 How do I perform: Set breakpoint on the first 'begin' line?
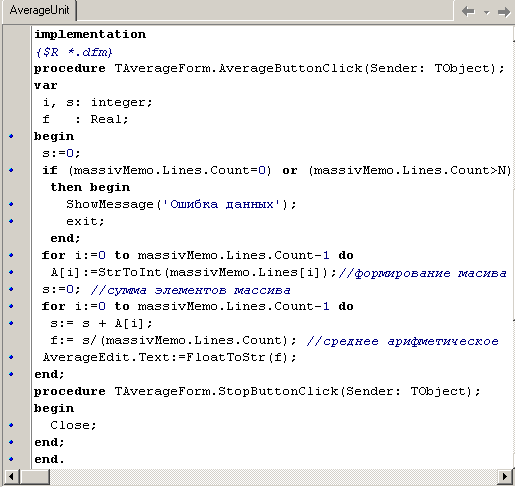[x=11, y=136]
